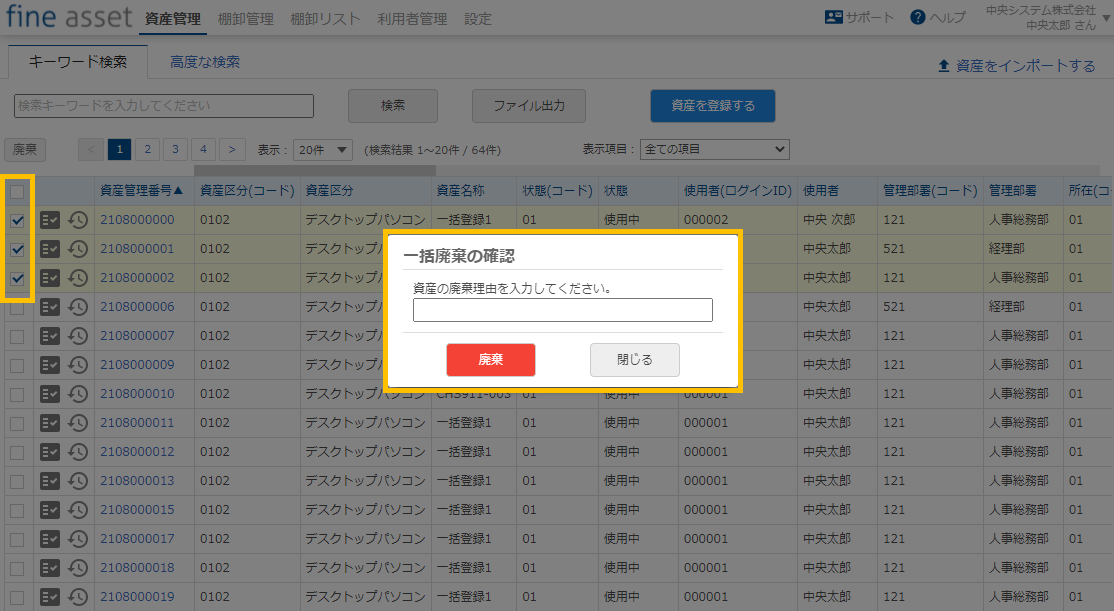Screen dimensions: 1114x611
Task: Click the 廃棄 button above the table
Action: pos(25,149)
